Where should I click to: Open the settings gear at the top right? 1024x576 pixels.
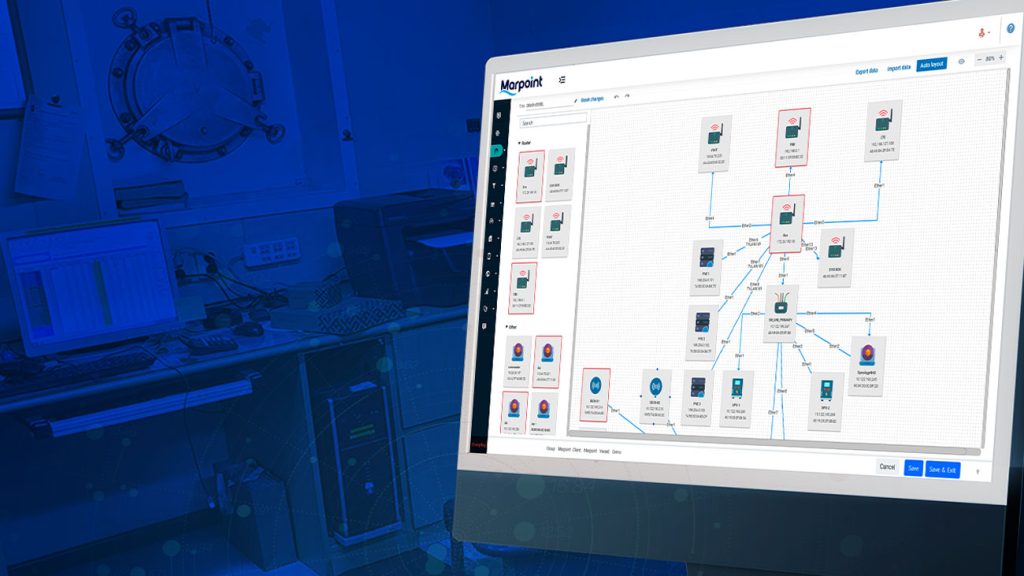pyautogui.click(x=962, y=60)
